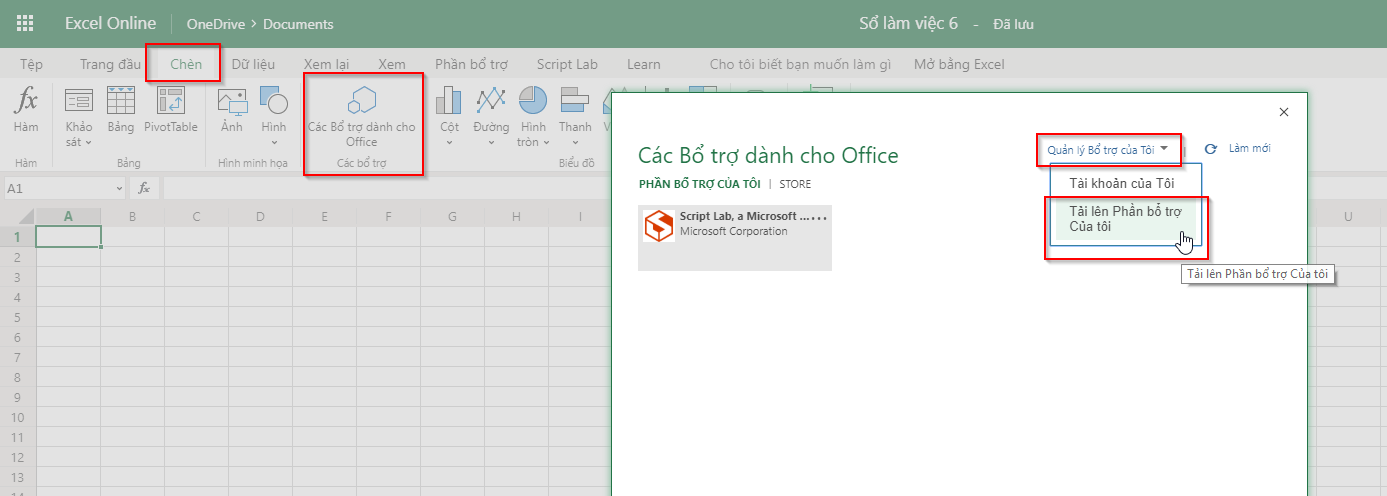Switch to the Trang đầu tab
Viewport: 1387px width, 496px height.
pyautogui.click(x=110, y=64)
